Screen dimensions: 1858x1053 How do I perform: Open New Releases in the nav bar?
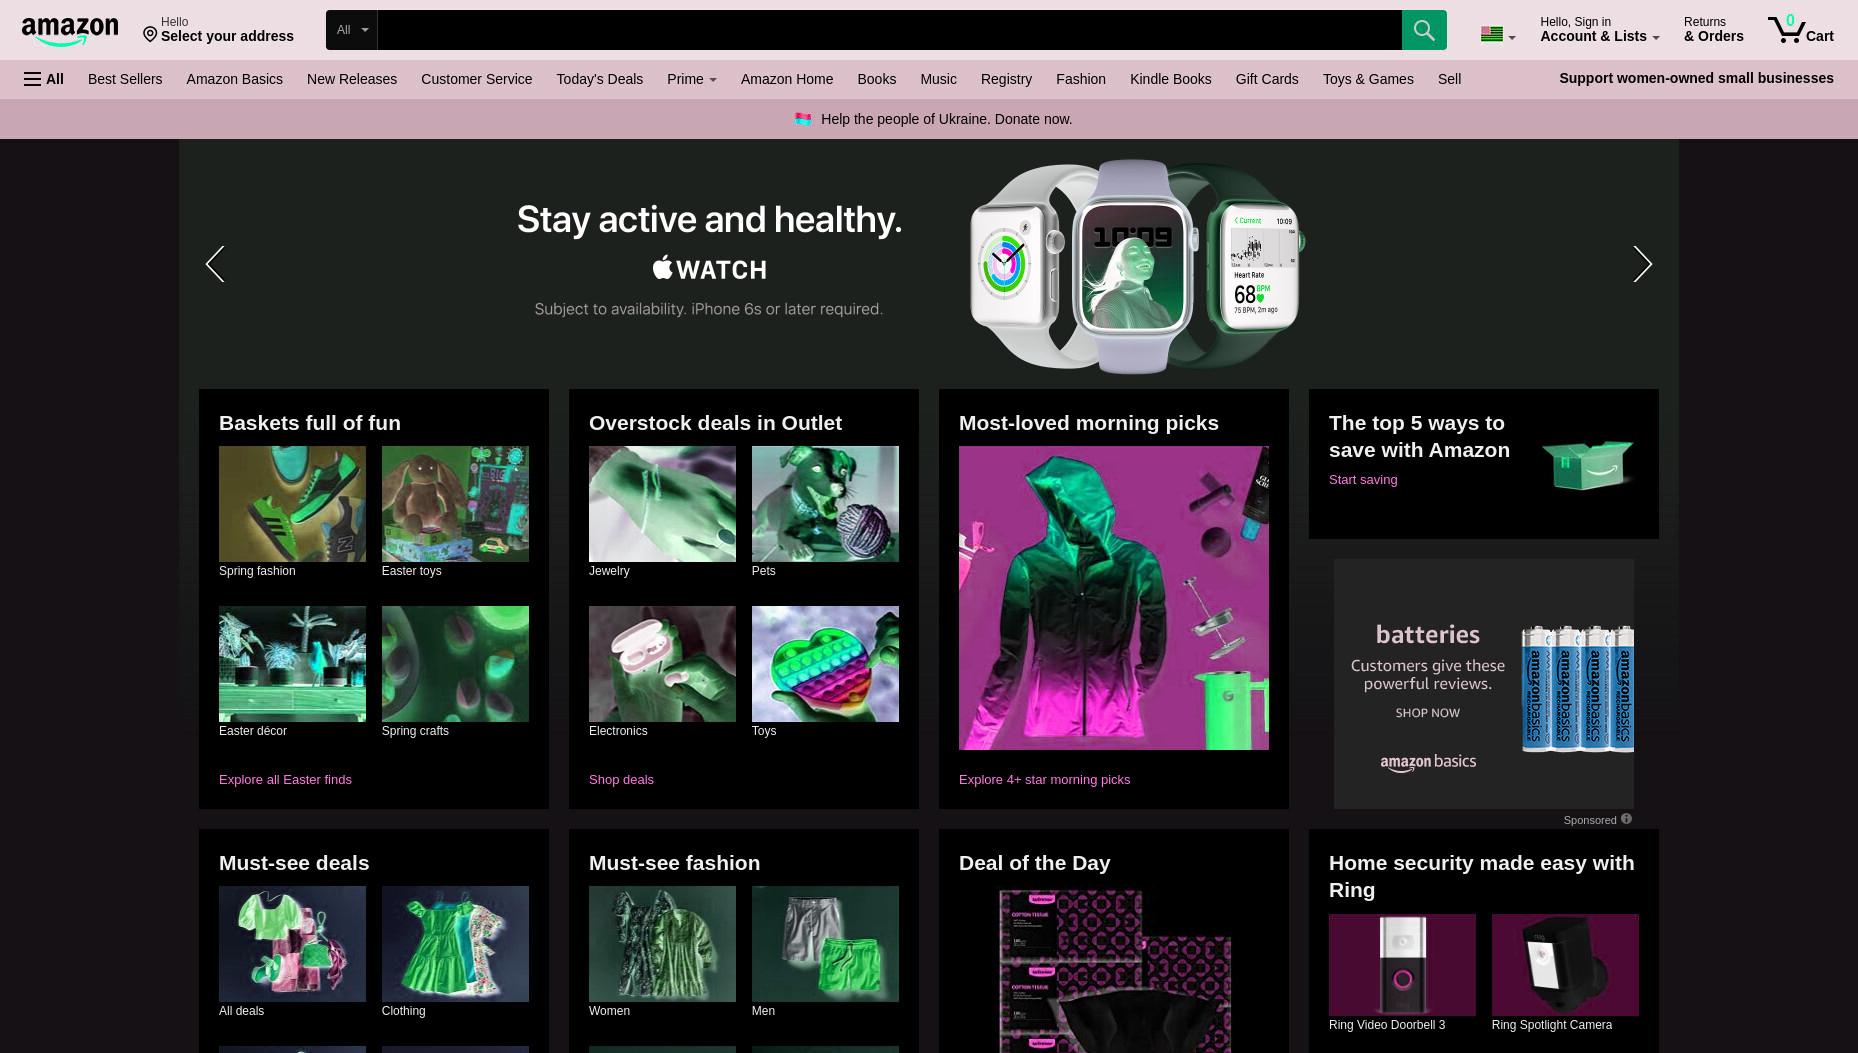[x=352, y=79]
